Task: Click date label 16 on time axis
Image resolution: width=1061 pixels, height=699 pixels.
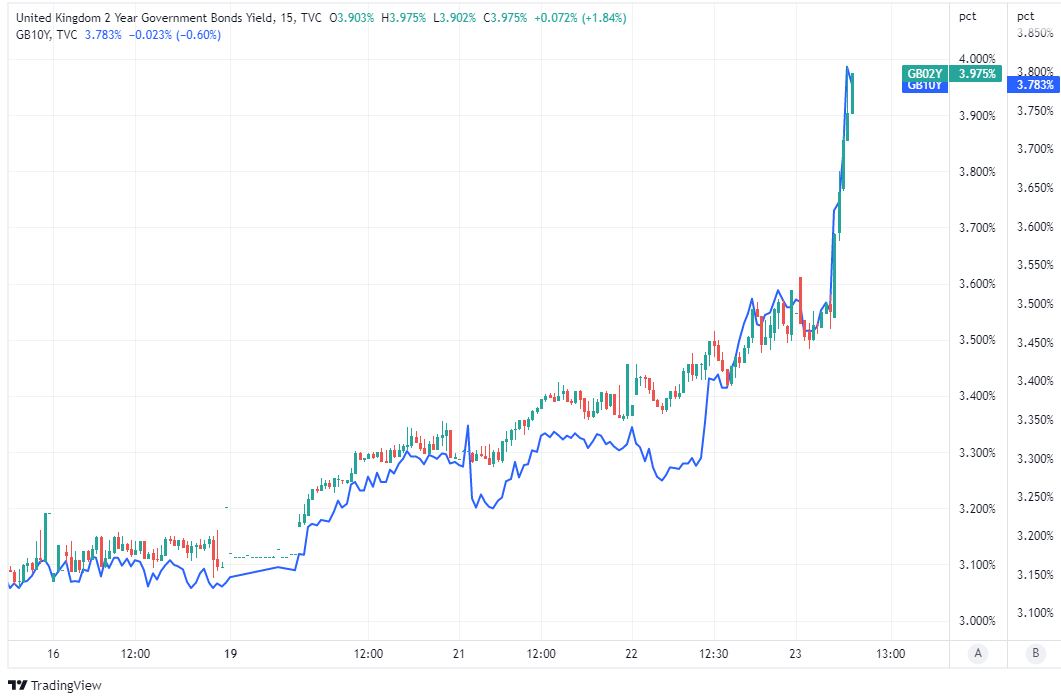Action: tap(53, 654)
